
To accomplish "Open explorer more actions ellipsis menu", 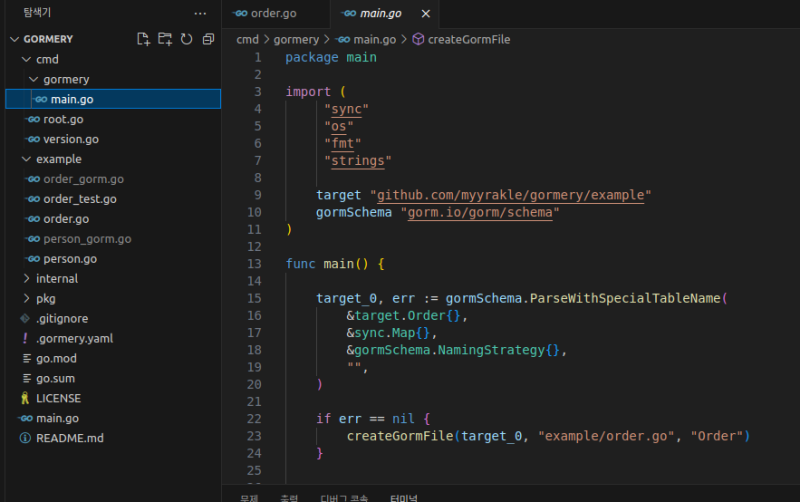I will click(200, 13).
